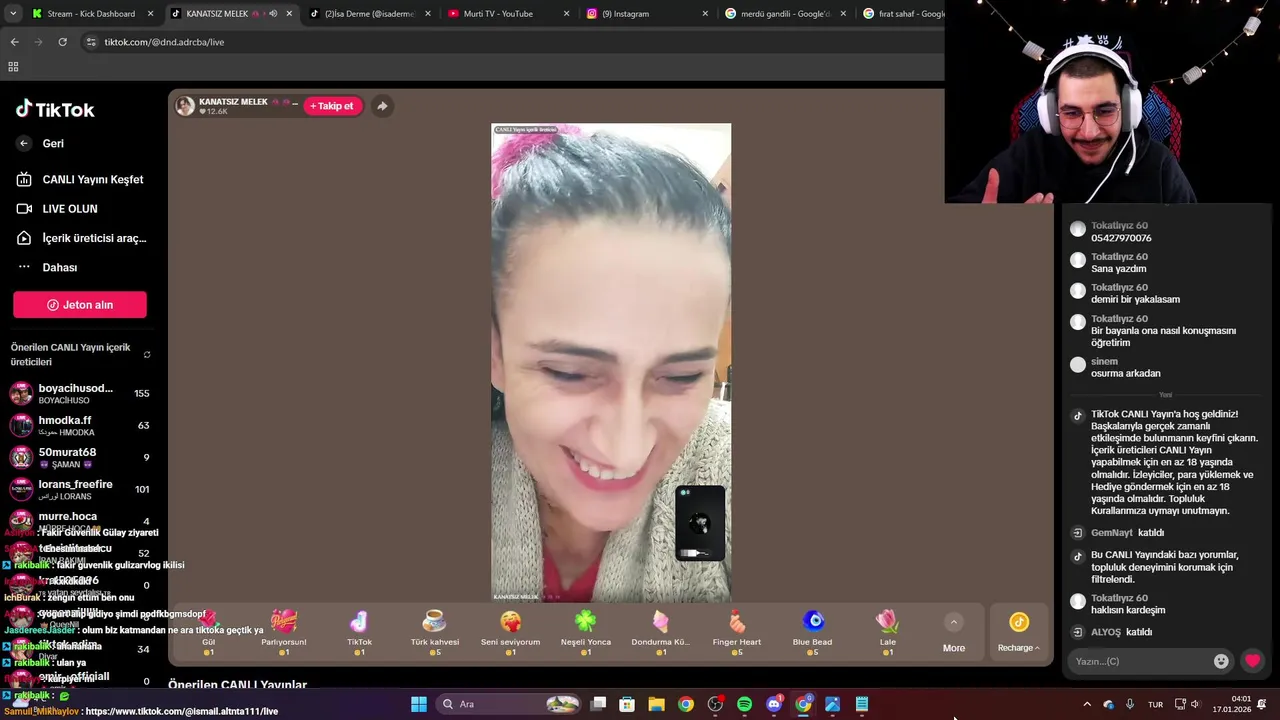Send the Dondurma Külahı gift
The image size is (1280, 720).
tap(661, 633)
